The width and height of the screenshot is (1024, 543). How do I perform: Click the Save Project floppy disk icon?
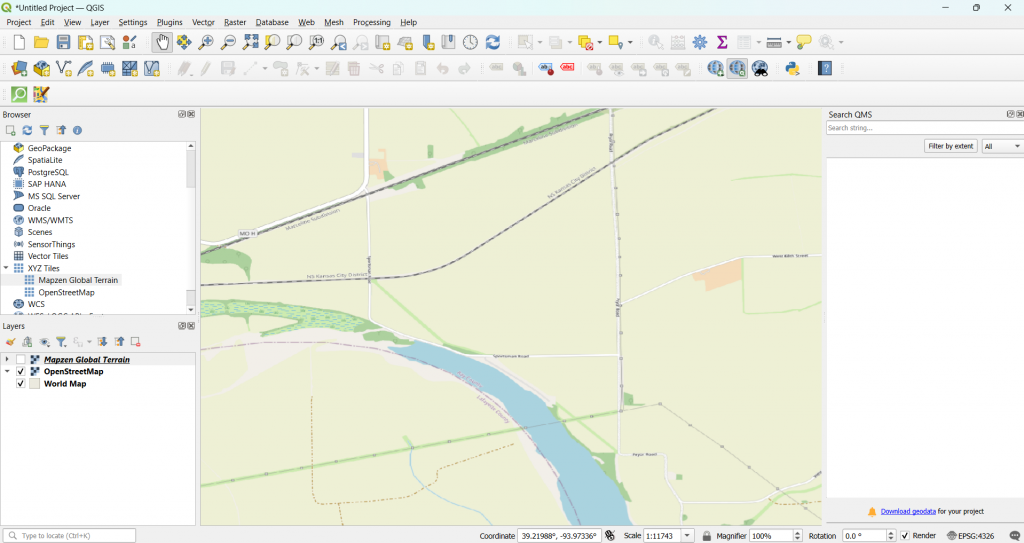click(x=64, y=42)
